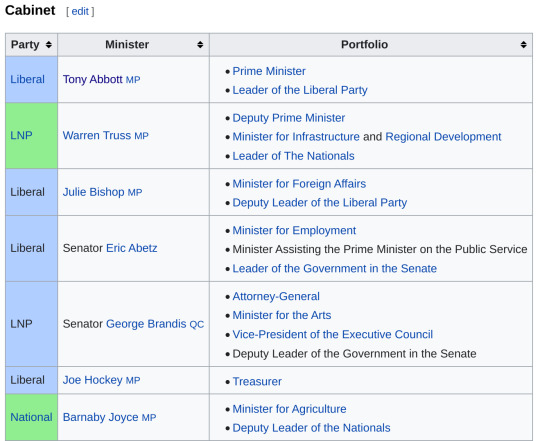
Task: Open Warren Truss's page
Action: [97, 136]
